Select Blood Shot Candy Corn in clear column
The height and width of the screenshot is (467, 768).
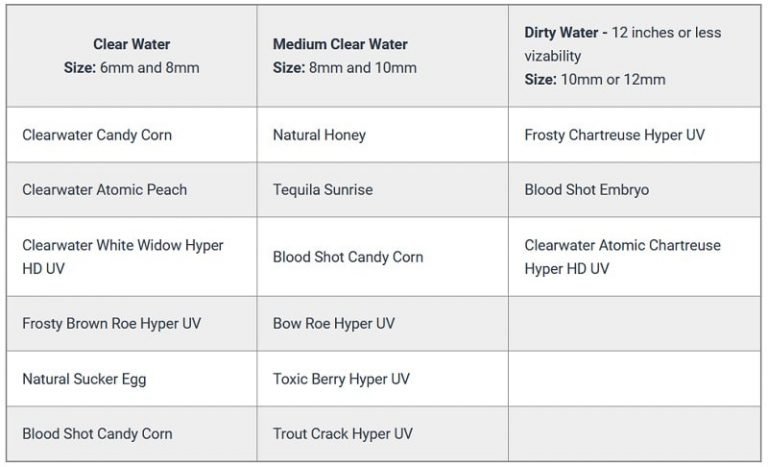pos(97,434)
